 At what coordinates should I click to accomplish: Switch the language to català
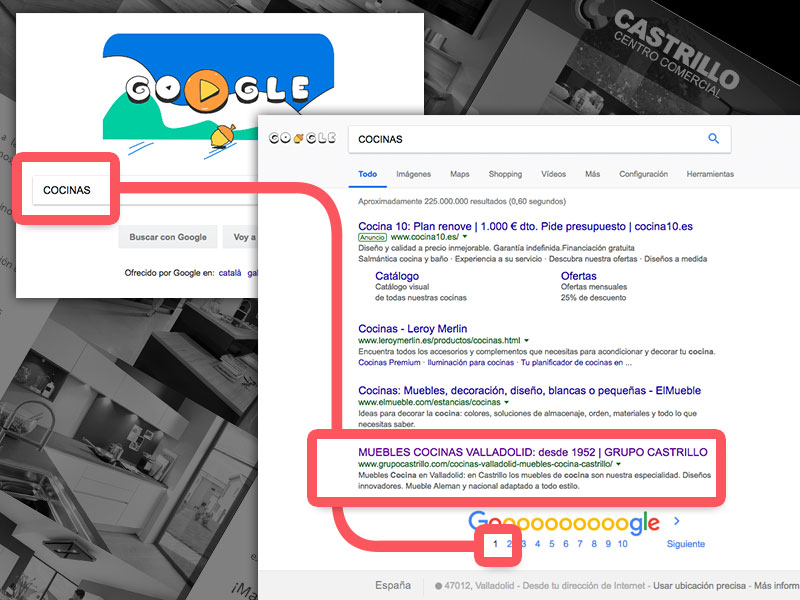pos(230,273)
